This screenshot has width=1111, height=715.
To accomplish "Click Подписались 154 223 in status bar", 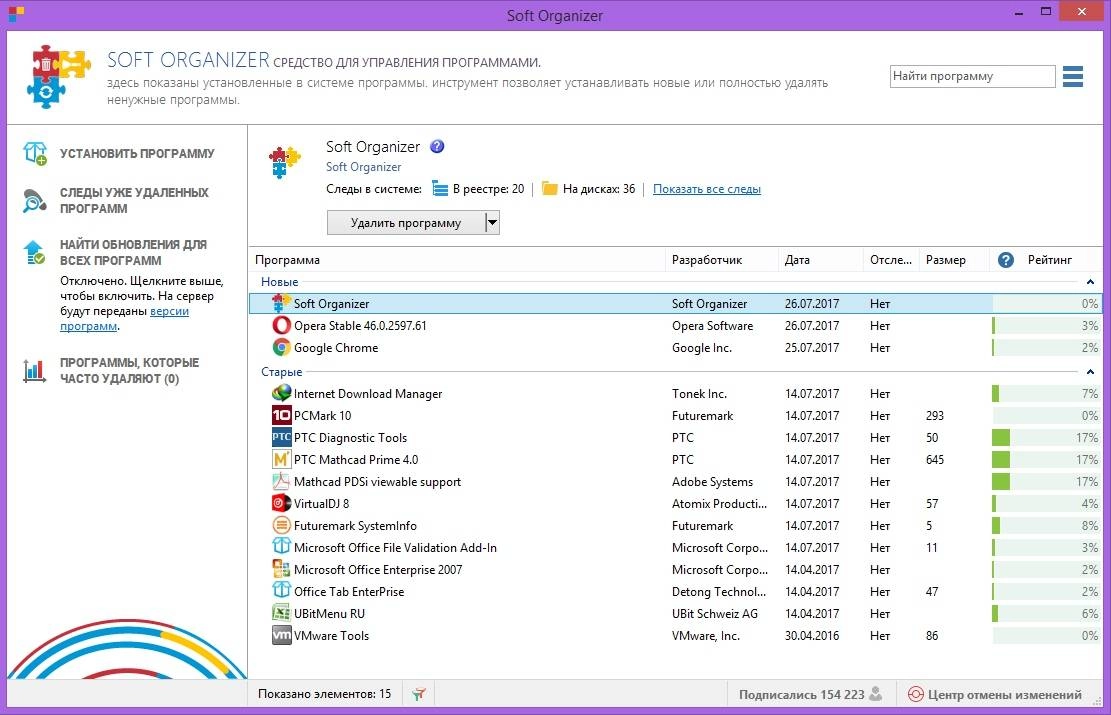I will [x=801, y=694].
